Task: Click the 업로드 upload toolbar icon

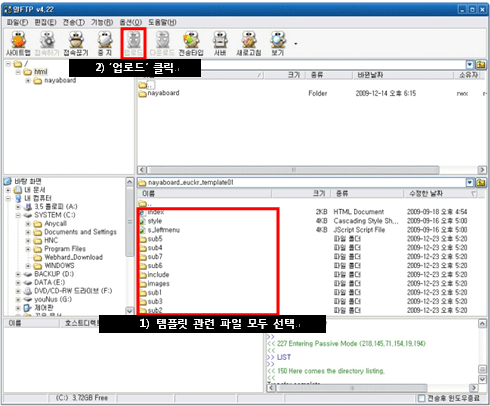Action: point(133,43)
